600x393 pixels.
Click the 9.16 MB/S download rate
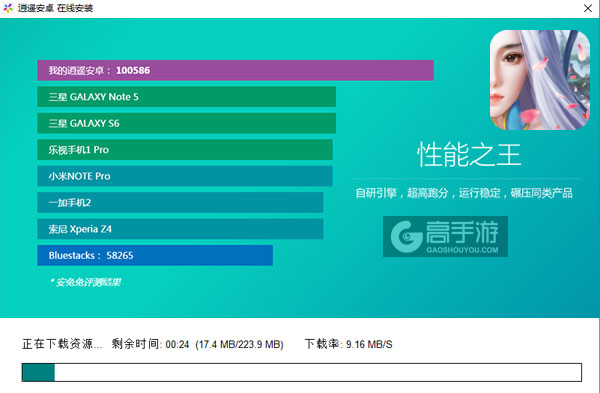point(369,344)
